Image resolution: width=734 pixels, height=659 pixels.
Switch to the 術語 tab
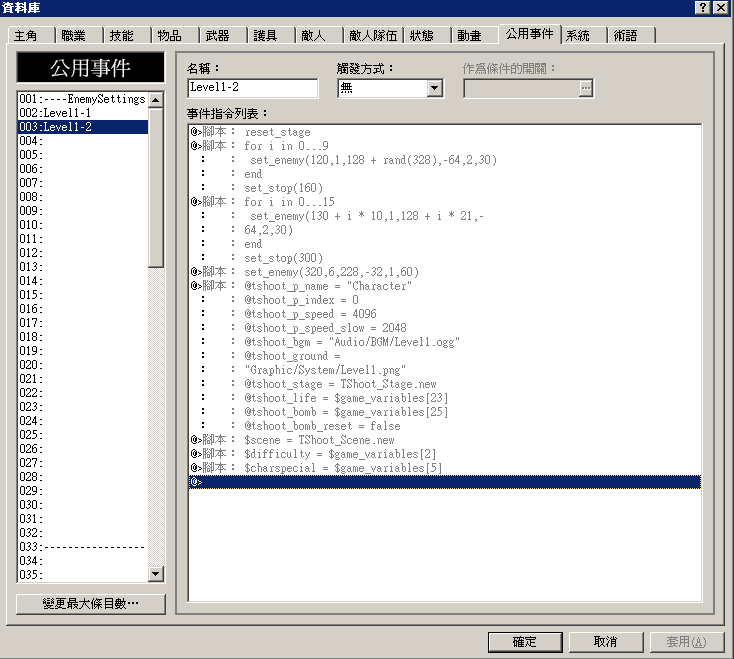(631, 36)
